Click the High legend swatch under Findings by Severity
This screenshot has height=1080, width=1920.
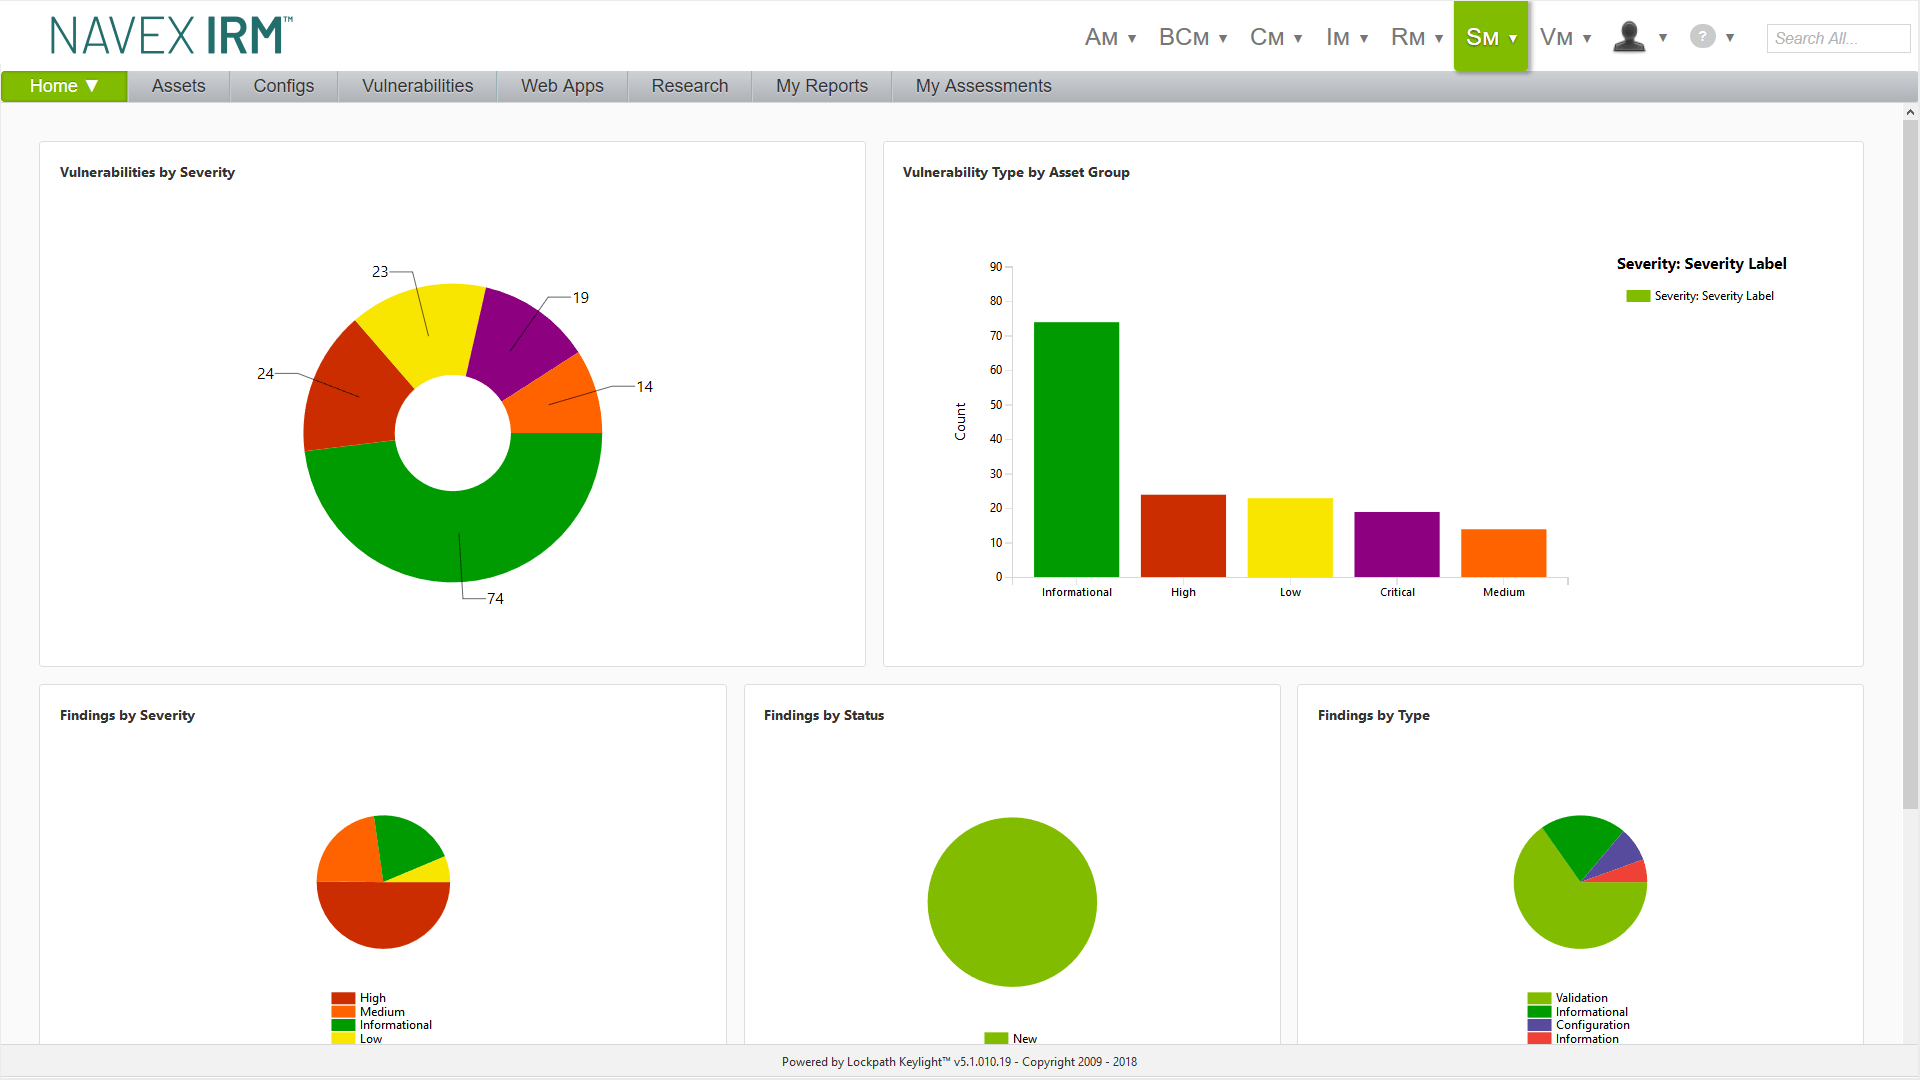pyautogui.click(x=343, y=997)
